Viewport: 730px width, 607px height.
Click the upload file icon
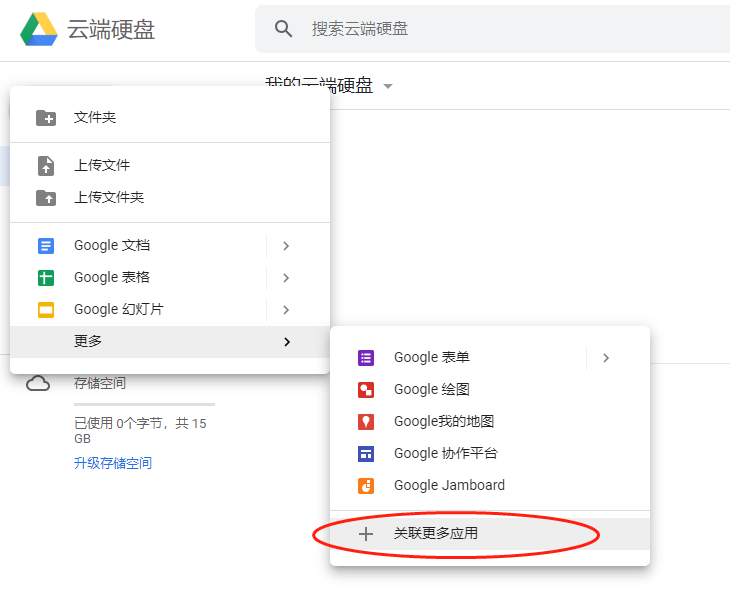click(46, 166)
